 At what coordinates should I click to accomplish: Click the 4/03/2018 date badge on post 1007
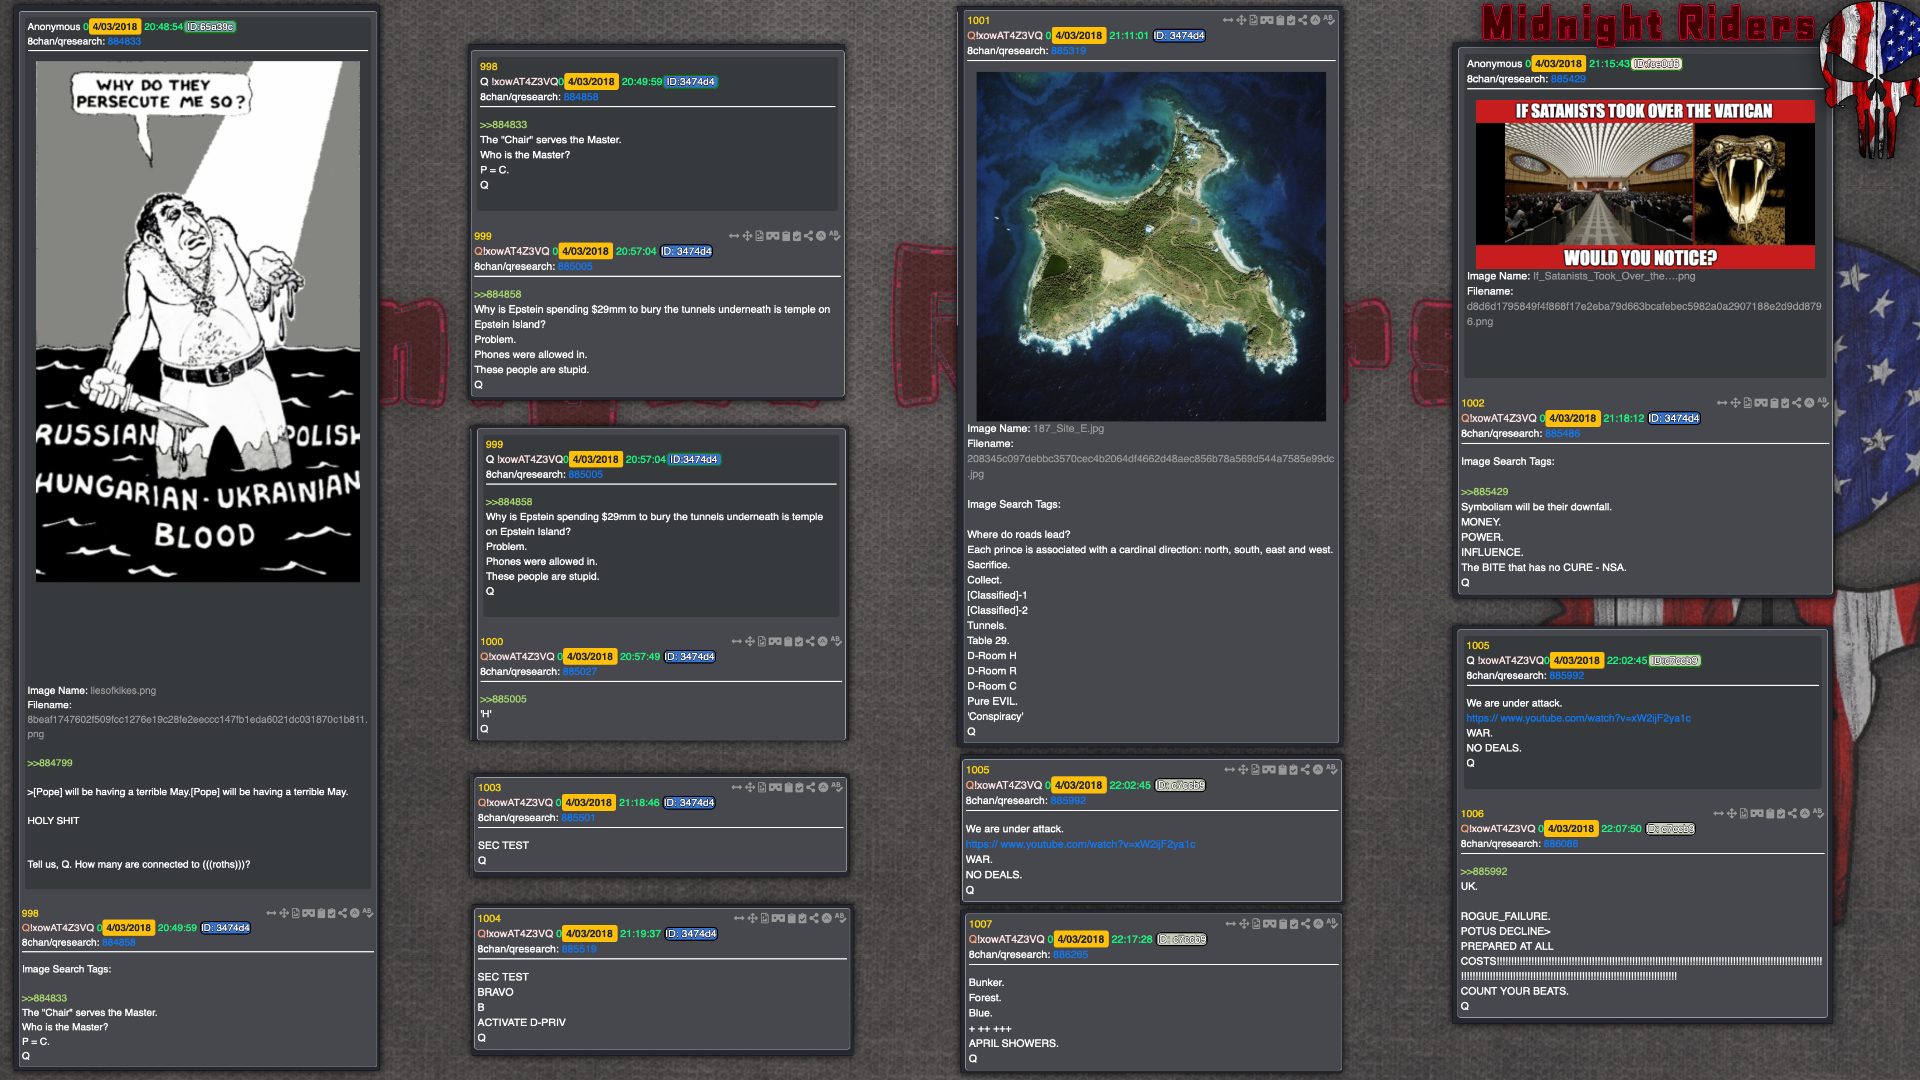pyautogui.click(x=1081, y=940)
